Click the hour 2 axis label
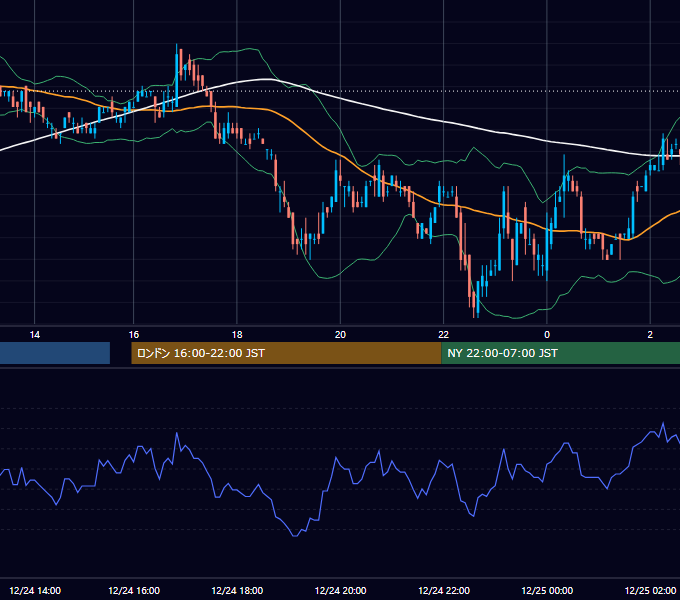 [650, 334]
